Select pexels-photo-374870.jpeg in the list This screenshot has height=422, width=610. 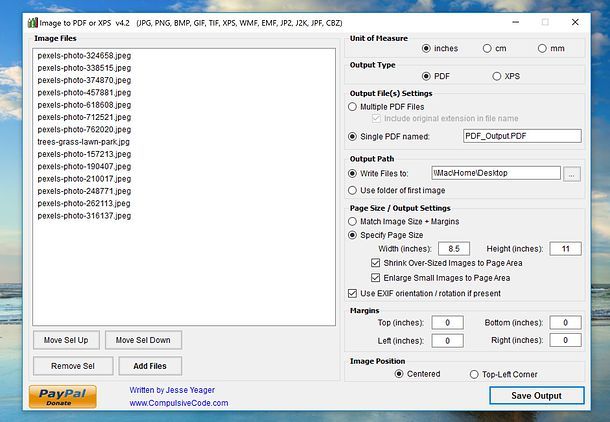point(84,80)
